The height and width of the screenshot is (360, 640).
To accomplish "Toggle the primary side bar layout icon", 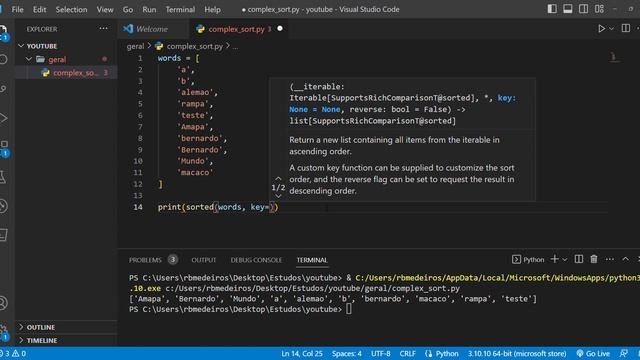I will coord(552,9).
